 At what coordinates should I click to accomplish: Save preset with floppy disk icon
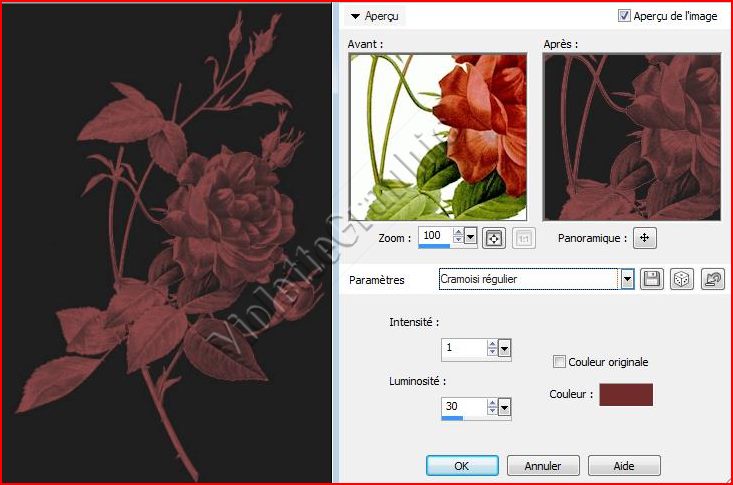pos(651,279)
